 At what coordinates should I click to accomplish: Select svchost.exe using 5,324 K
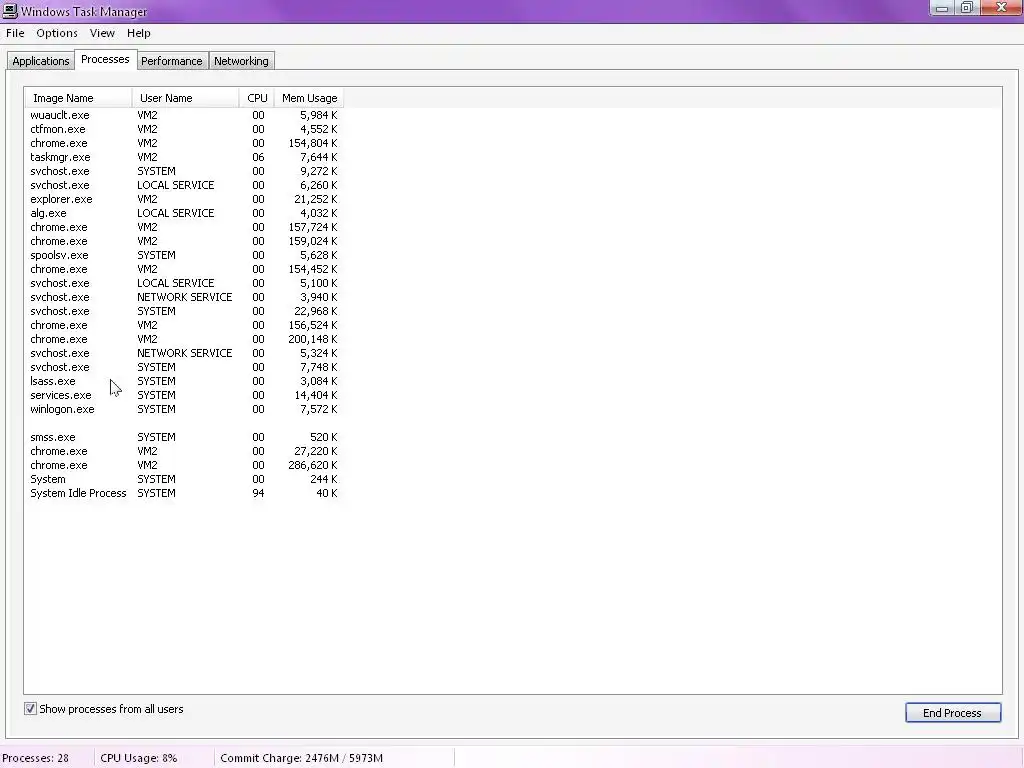point(184,353)
